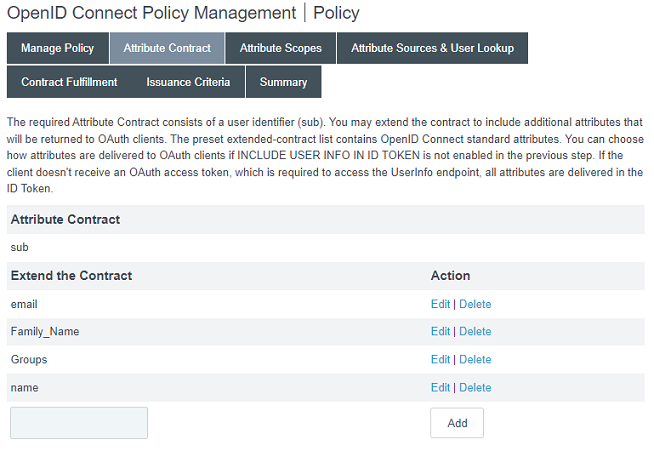Click the OpenID Connect Policy Management title
The image size is (654, 451).
pos(152,13)
